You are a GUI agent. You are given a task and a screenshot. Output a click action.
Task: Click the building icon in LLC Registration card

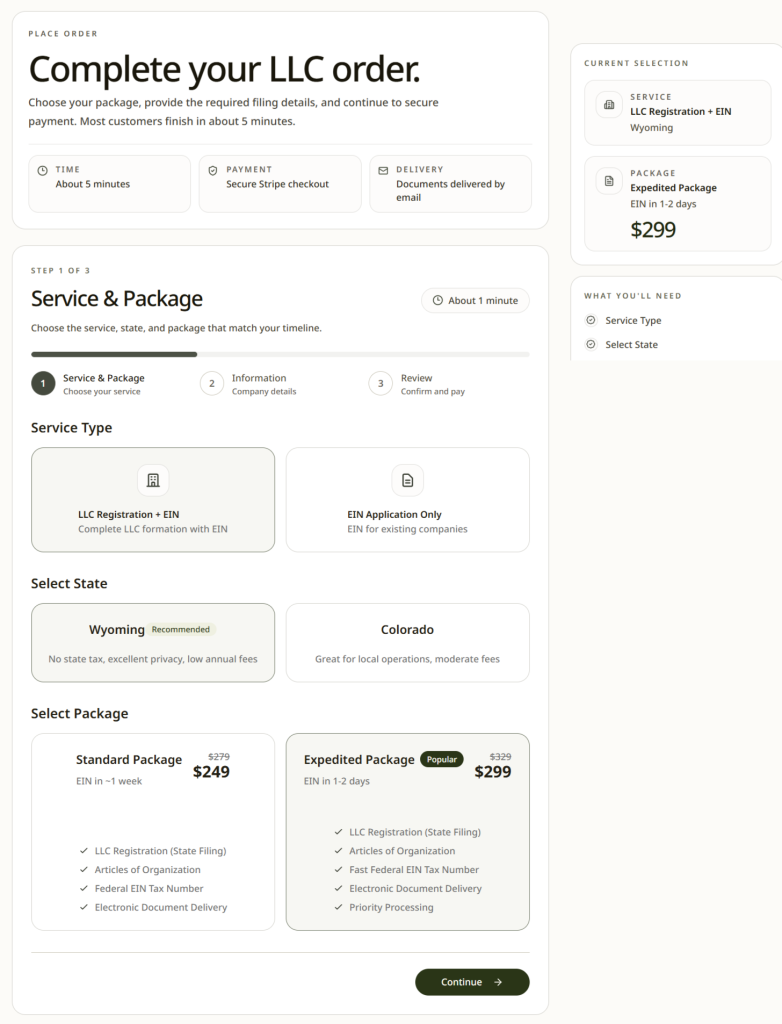[153, 480]
